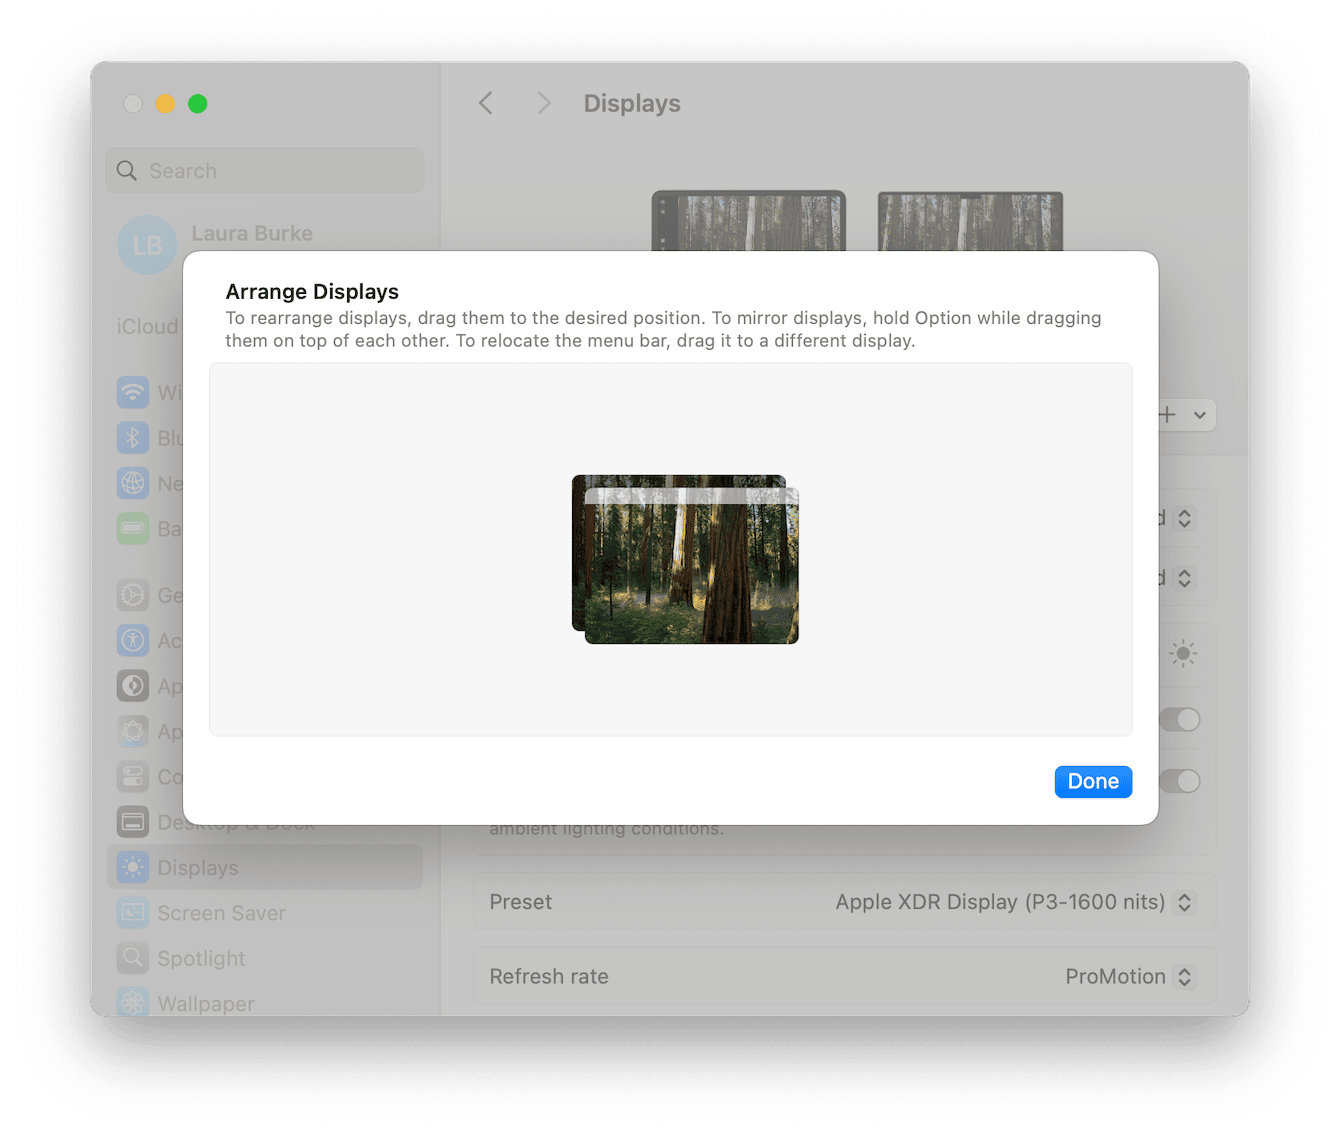Screen dimensions: 1340x1136
Task: Toggle the upper switch on the right panel
Action: [1180, 720]
